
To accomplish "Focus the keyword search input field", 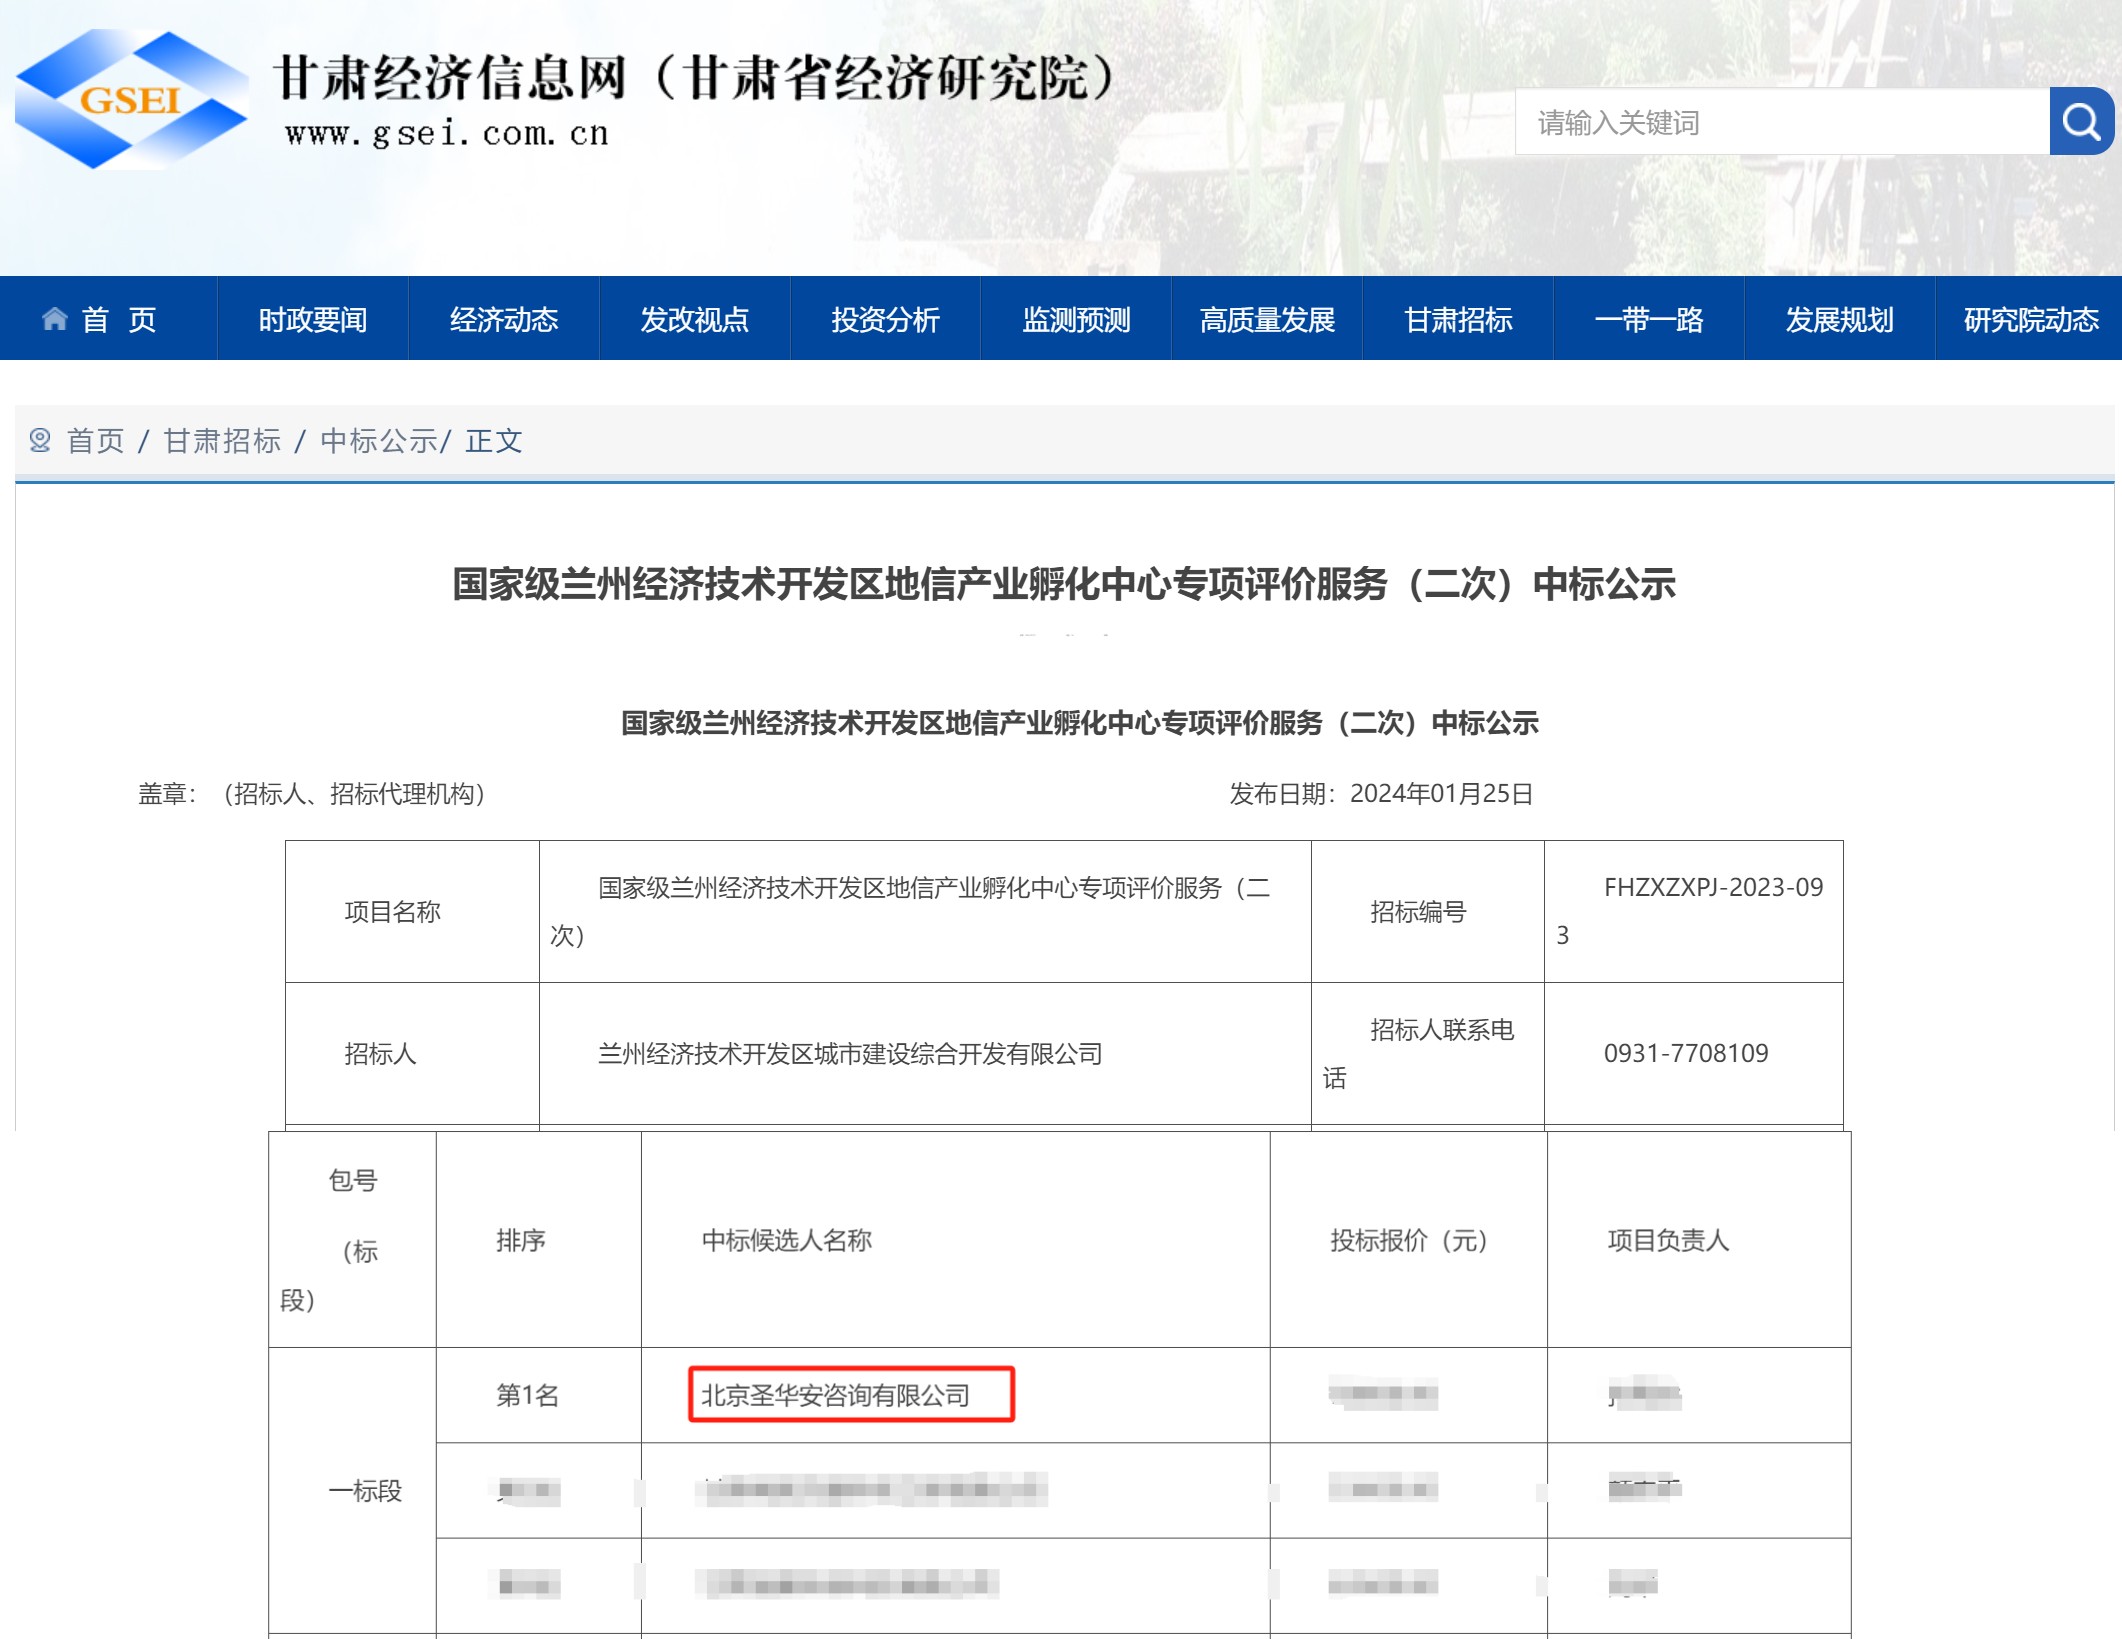I will click(1782, 121).
